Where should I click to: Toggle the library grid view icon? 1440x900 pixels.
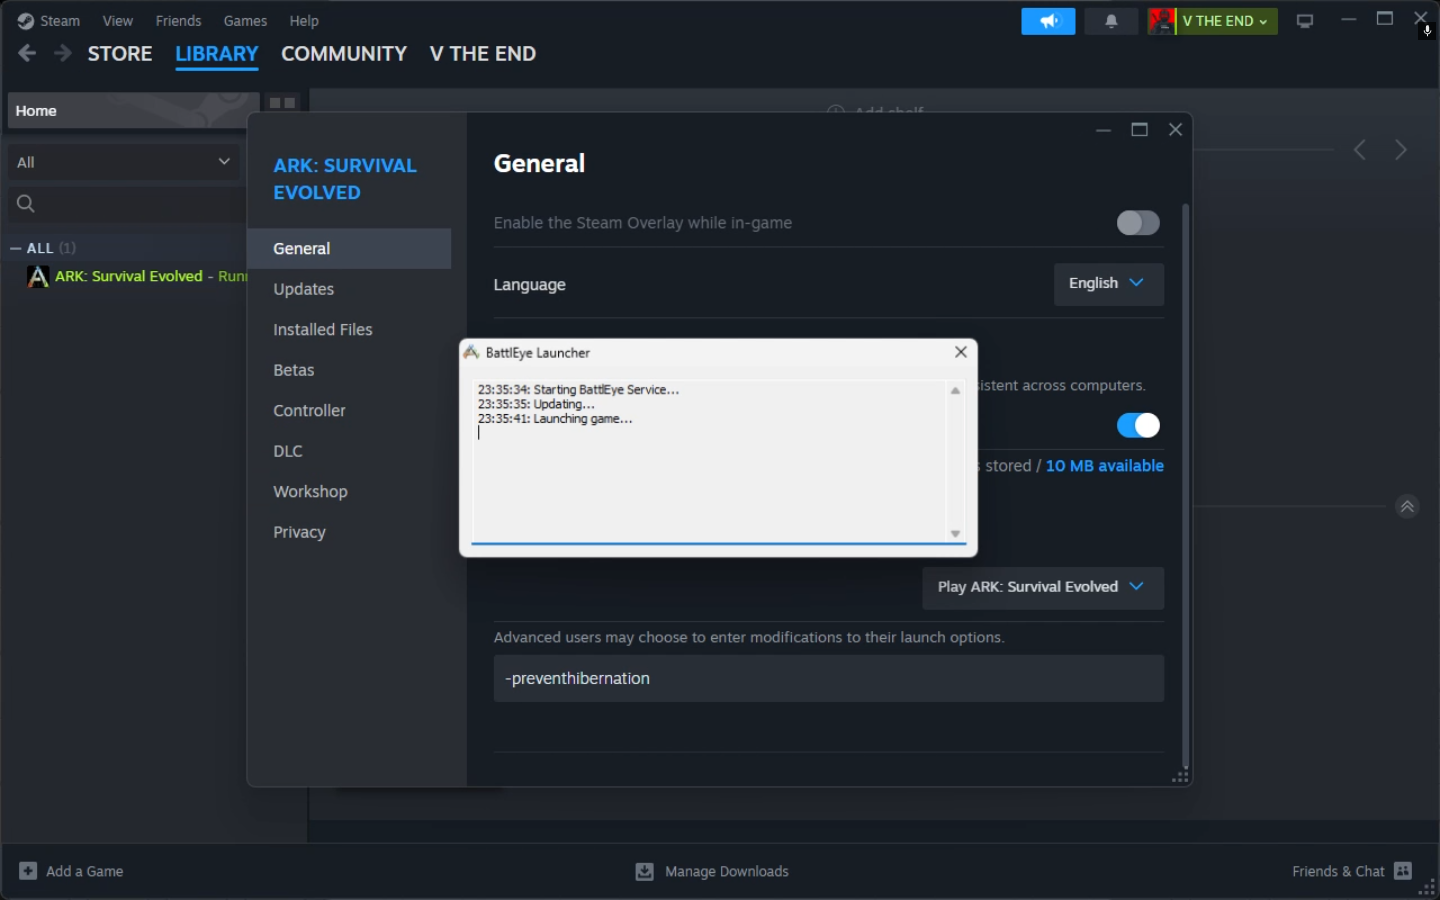point(282,103)
